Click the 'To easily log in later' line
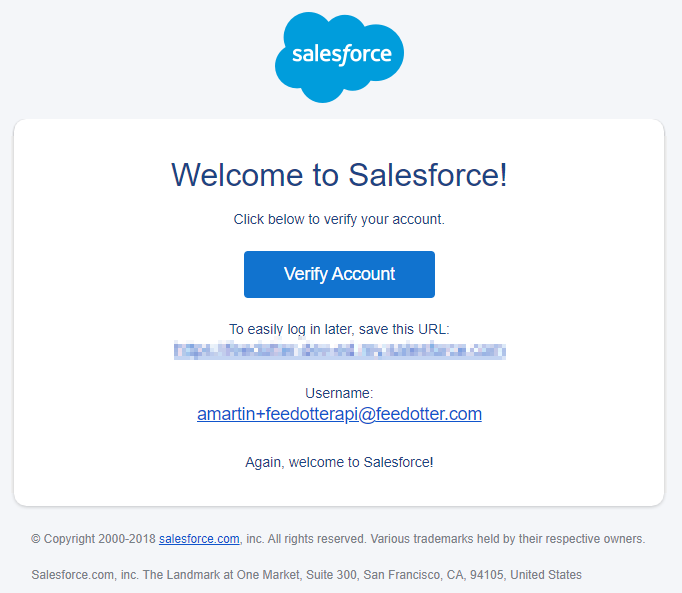Screen dimensions: 682x593 pyautogui.click(x=339, y=329)
